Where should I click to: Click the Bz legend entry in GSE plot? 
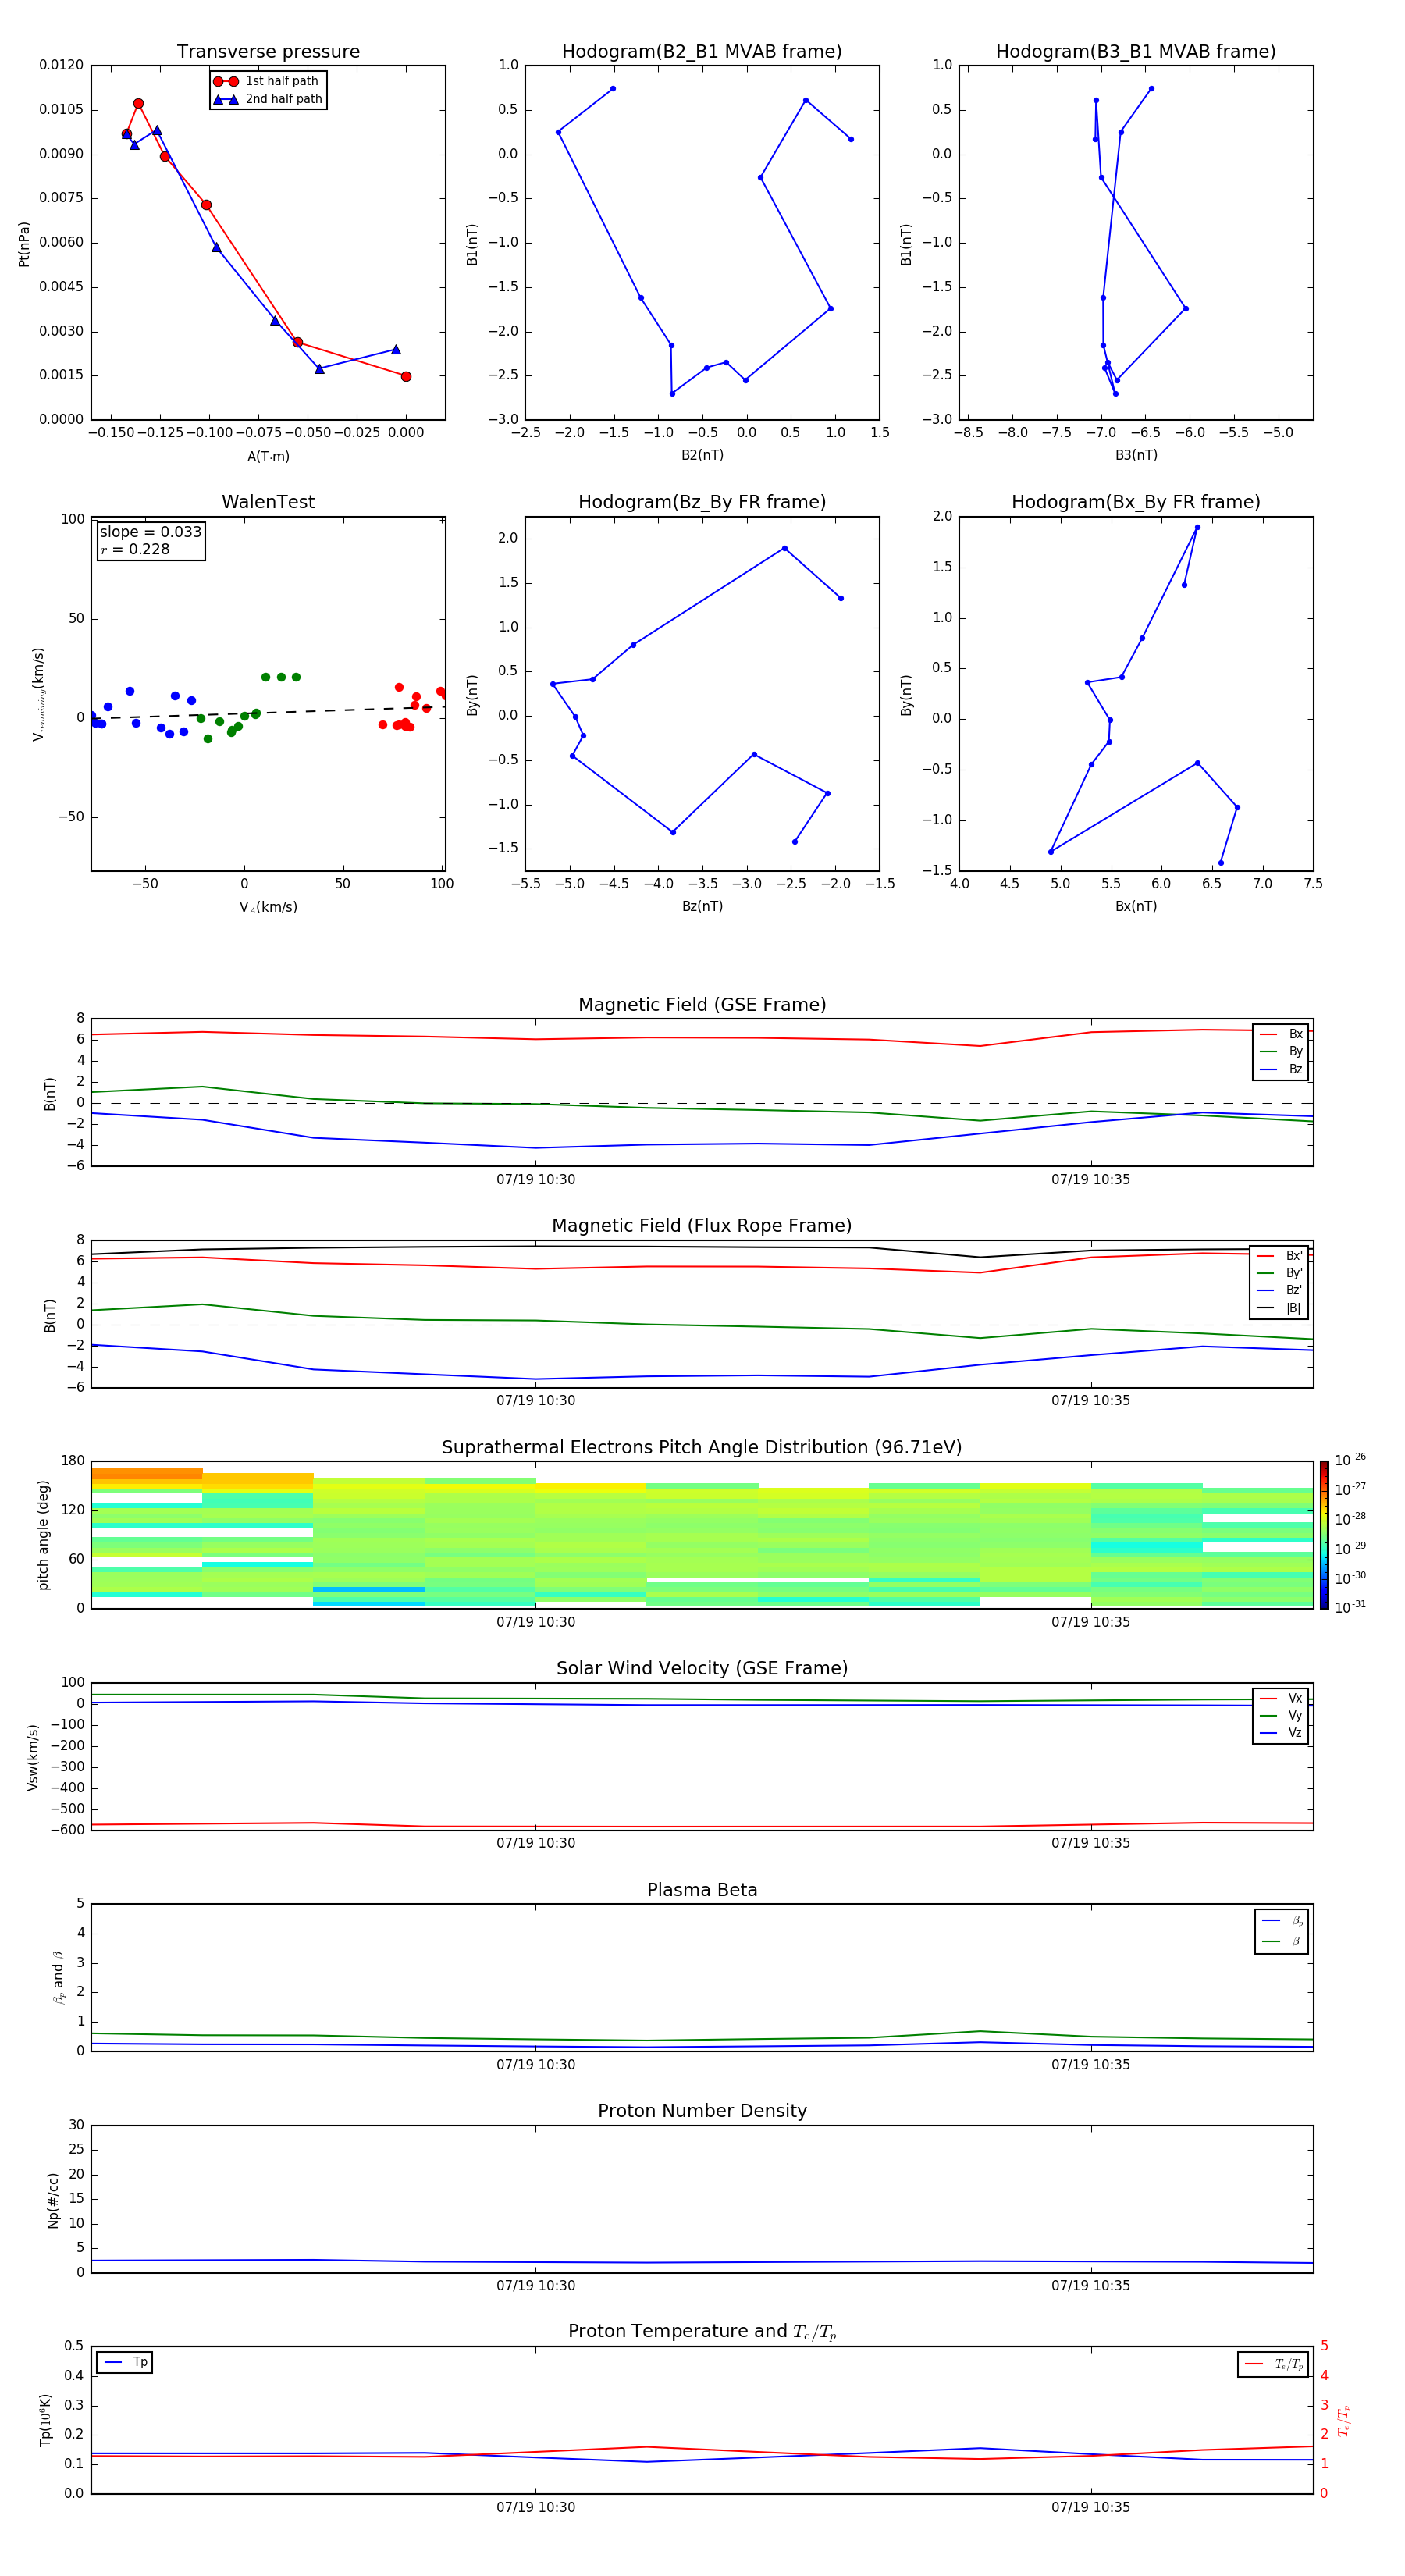pos(1281,1069)
